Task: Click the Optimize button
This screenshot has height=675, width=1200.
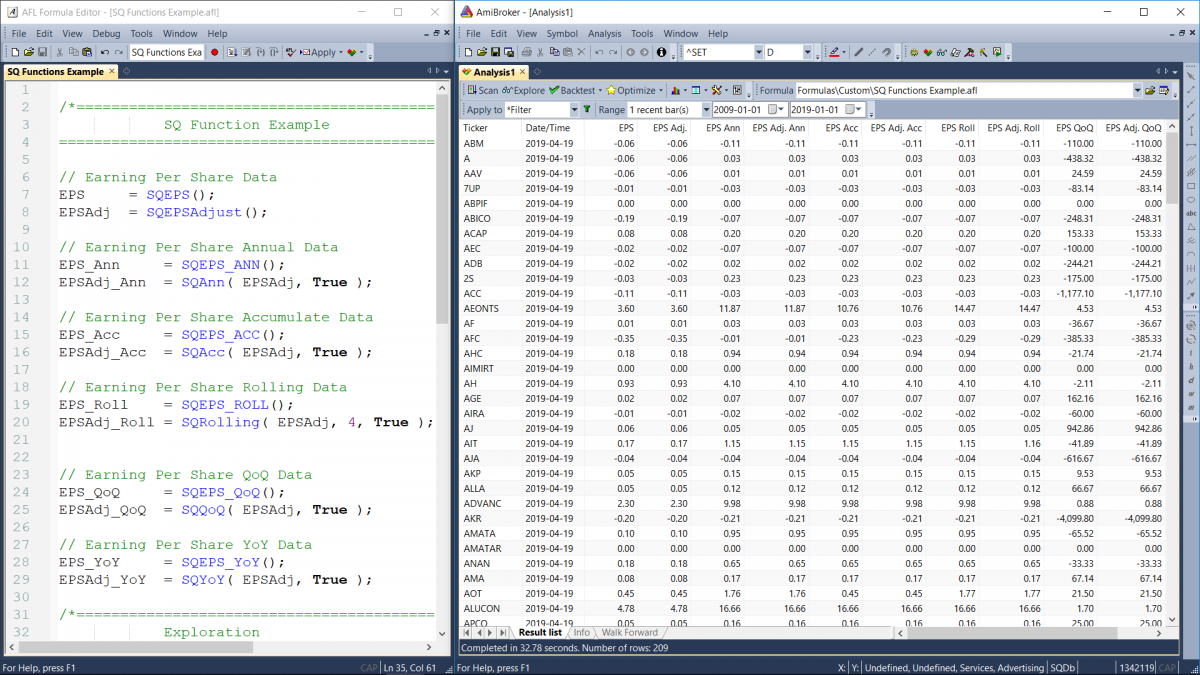Action: (631, 90)
